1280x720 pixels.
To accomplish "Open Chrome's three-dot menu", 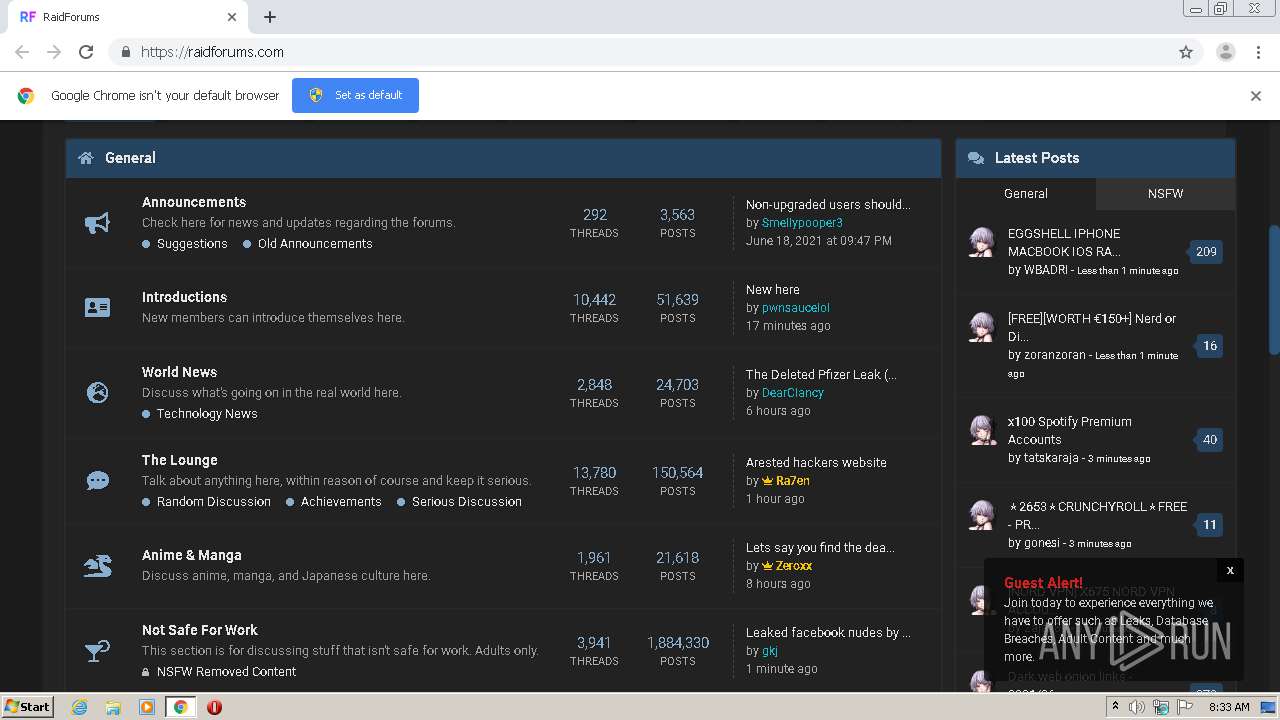I will tap(1258, 52).
